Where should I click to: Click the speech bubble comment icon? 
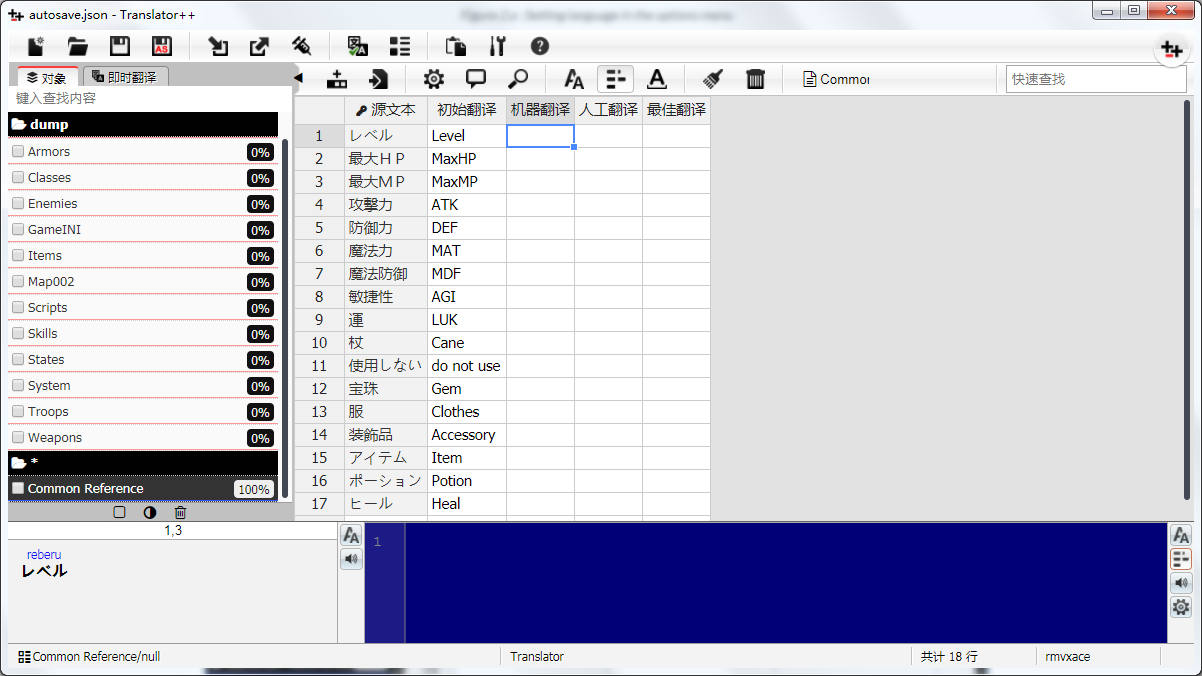point(476,79)
